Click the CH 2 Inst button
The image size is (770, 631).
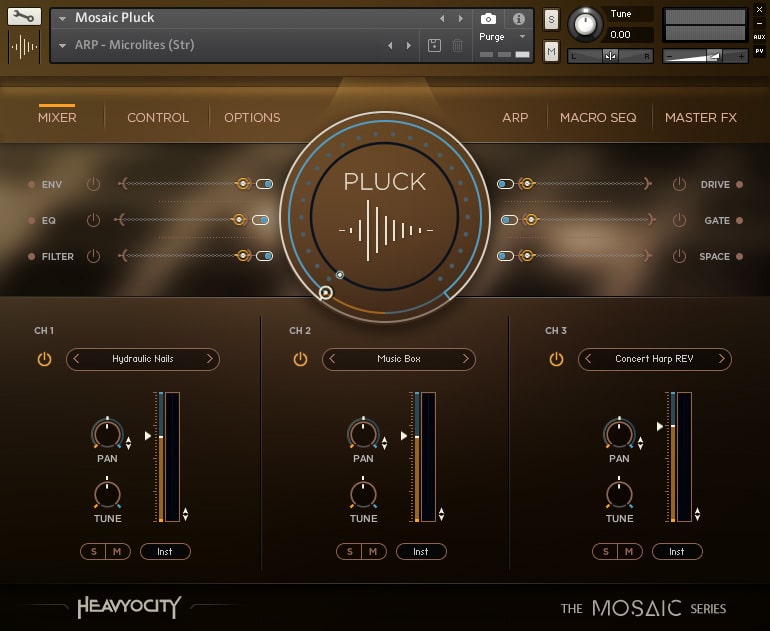(421, 551)
